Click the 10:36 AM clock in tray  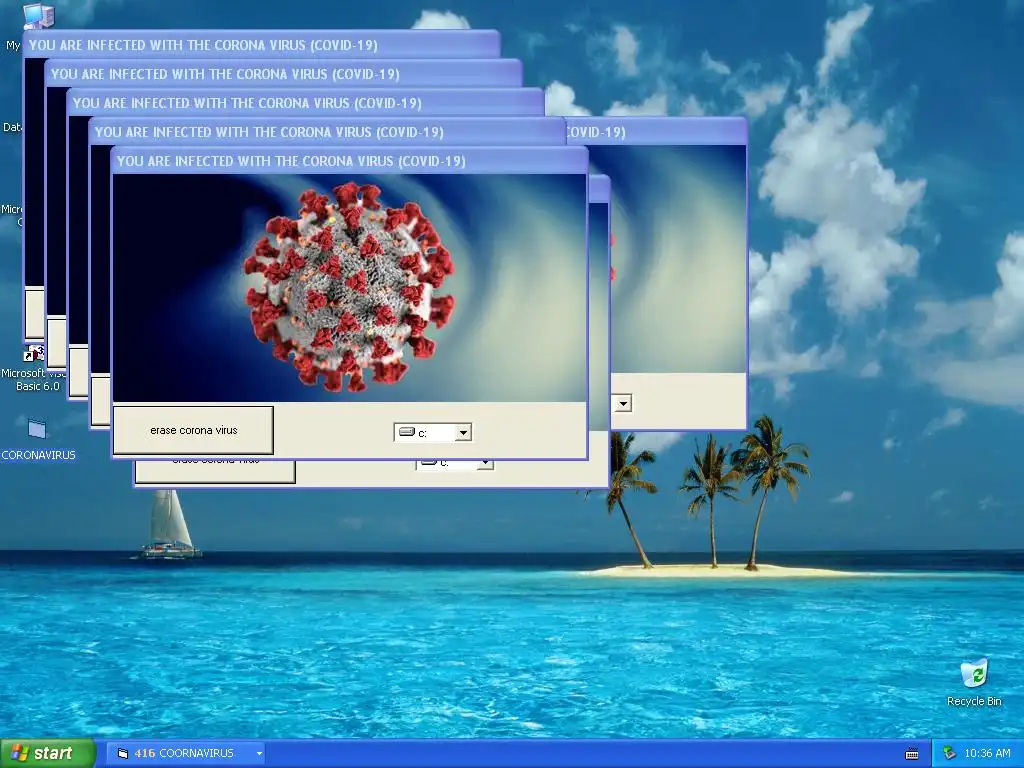click(x=987, y=753)
